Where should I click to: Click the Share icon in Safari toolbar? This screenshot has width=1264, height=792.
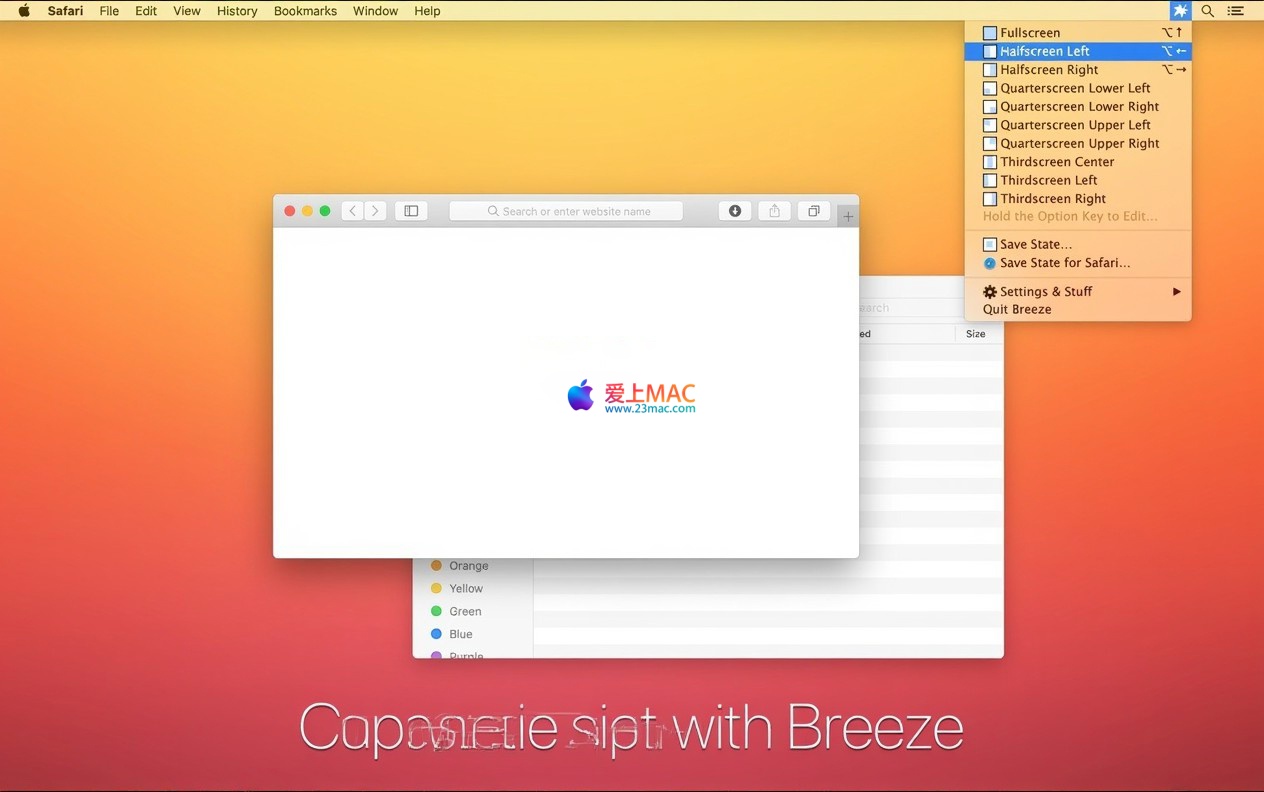[x=774, y=211]
